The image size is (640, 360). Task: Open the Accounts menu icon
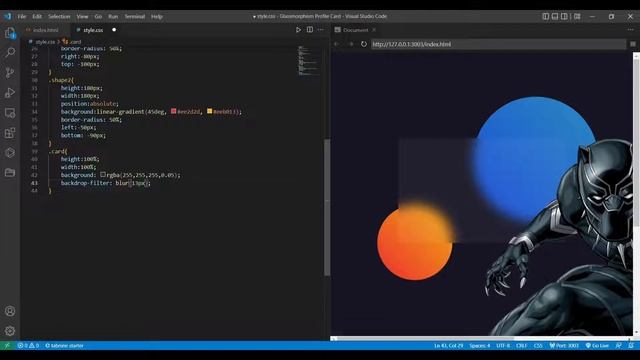pyautogui.click(x=10, y=311)
